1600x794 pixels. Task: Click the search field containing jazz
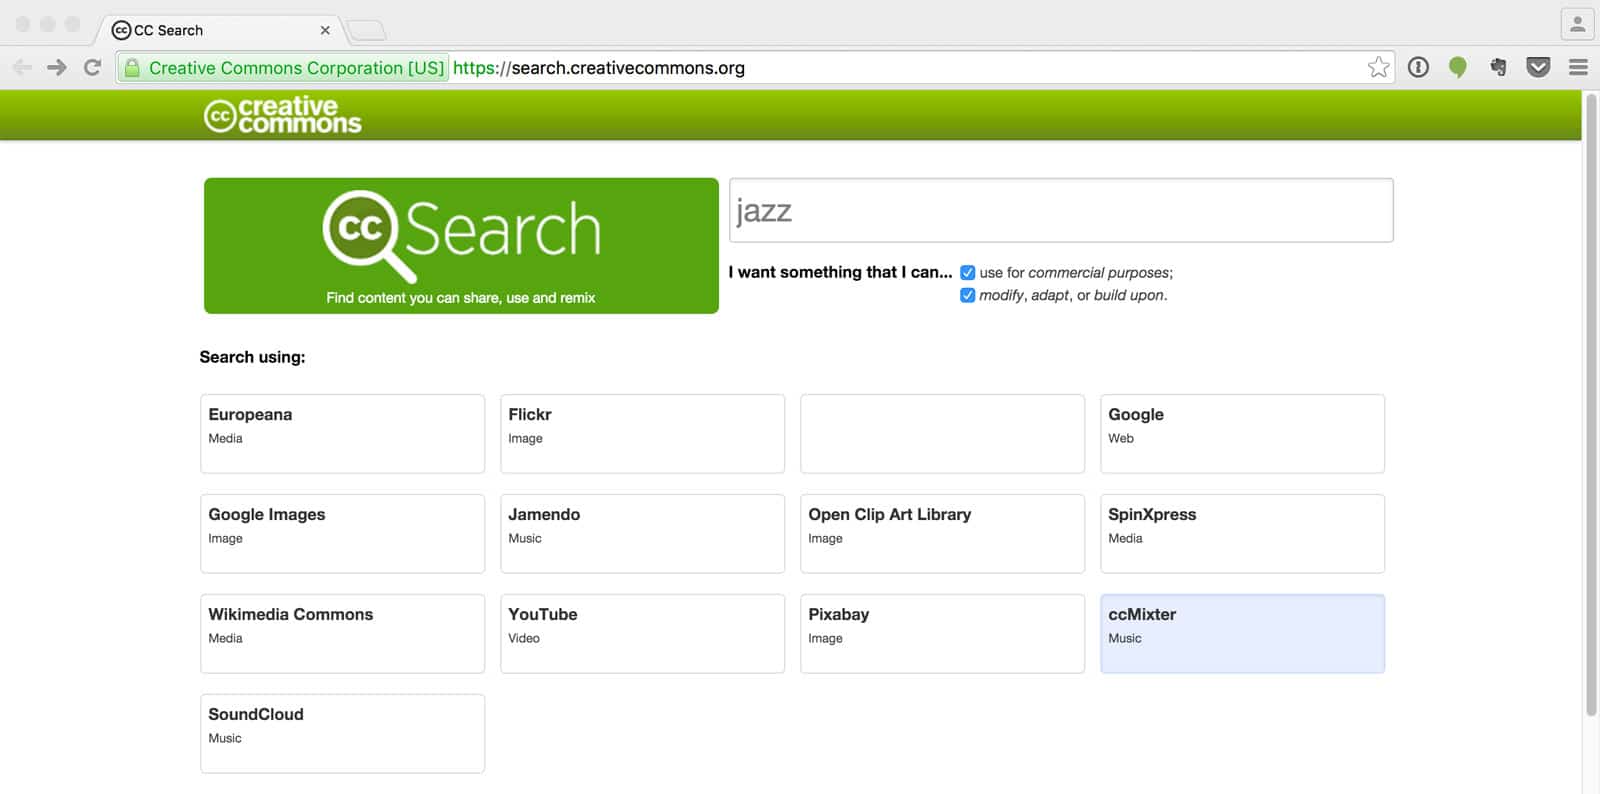click(x=1060, y=211)
